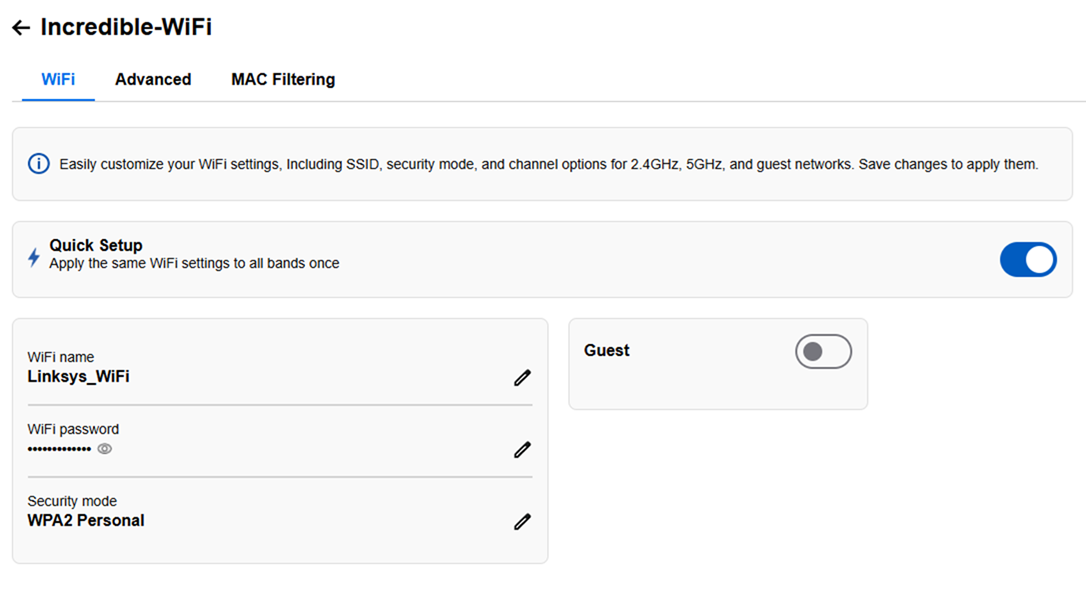Screen dimensions: 1086x597
Task: Enable the Guest network toggle
Action: tap(823, 351)
